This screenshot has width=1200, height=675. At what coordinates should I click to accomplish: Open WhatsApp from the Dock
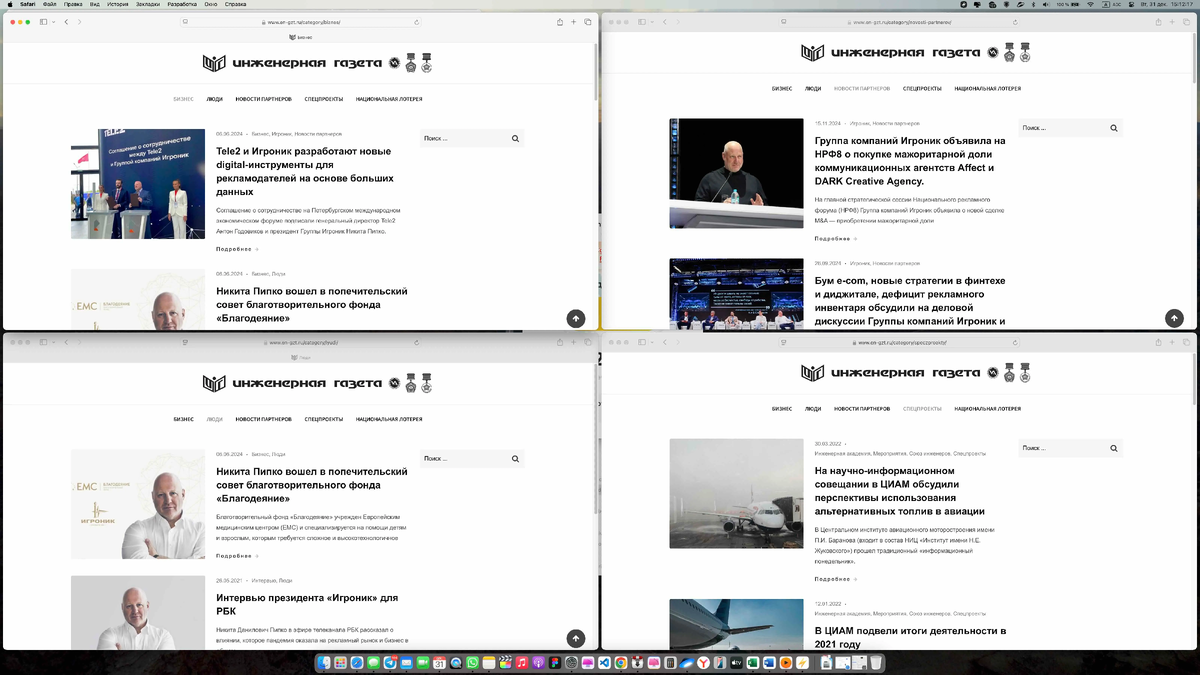(x=472, y=661)
